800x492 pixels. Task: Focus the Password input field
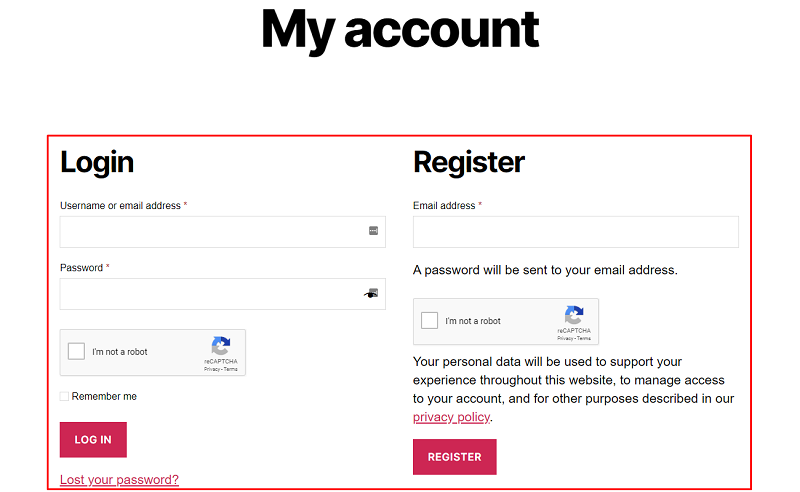[x=222, y=294]
